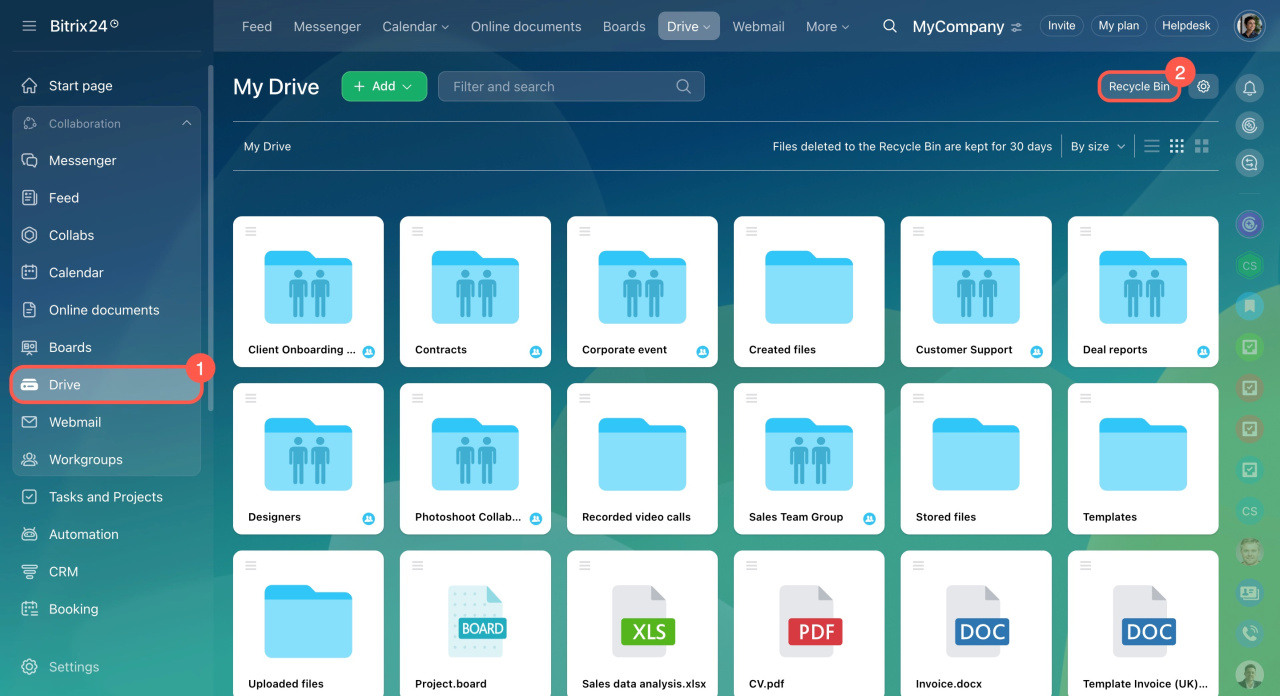
Task: Open Booking in the left sidebar
Action: coord(73,609)
